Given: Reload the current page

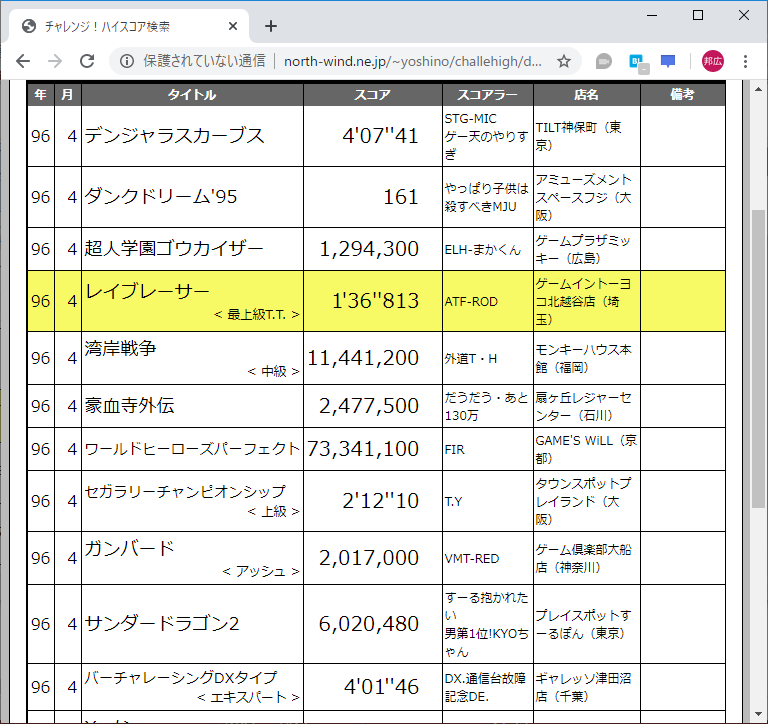Looking at the screenshot, I should tap(87, 61).
